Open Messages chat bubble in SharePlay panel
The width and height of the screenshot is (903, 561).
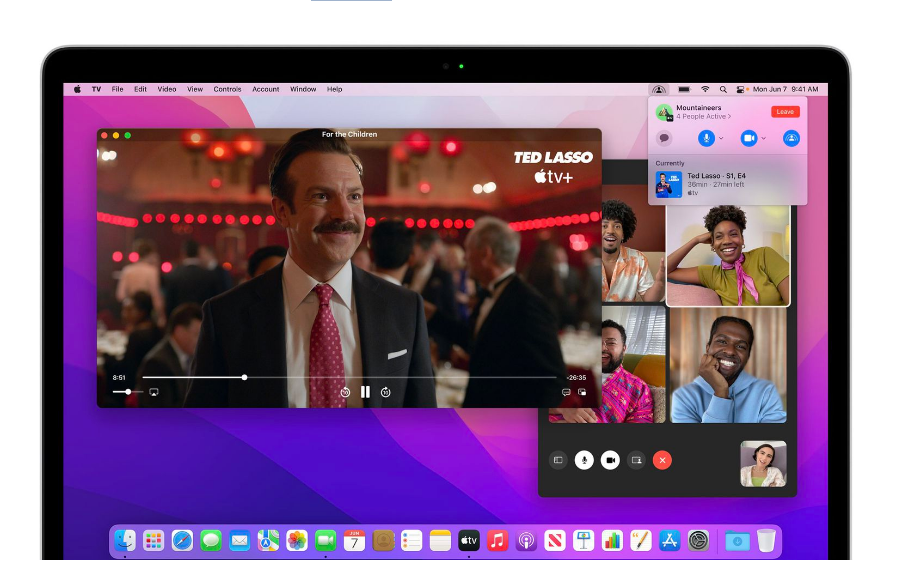664,138
